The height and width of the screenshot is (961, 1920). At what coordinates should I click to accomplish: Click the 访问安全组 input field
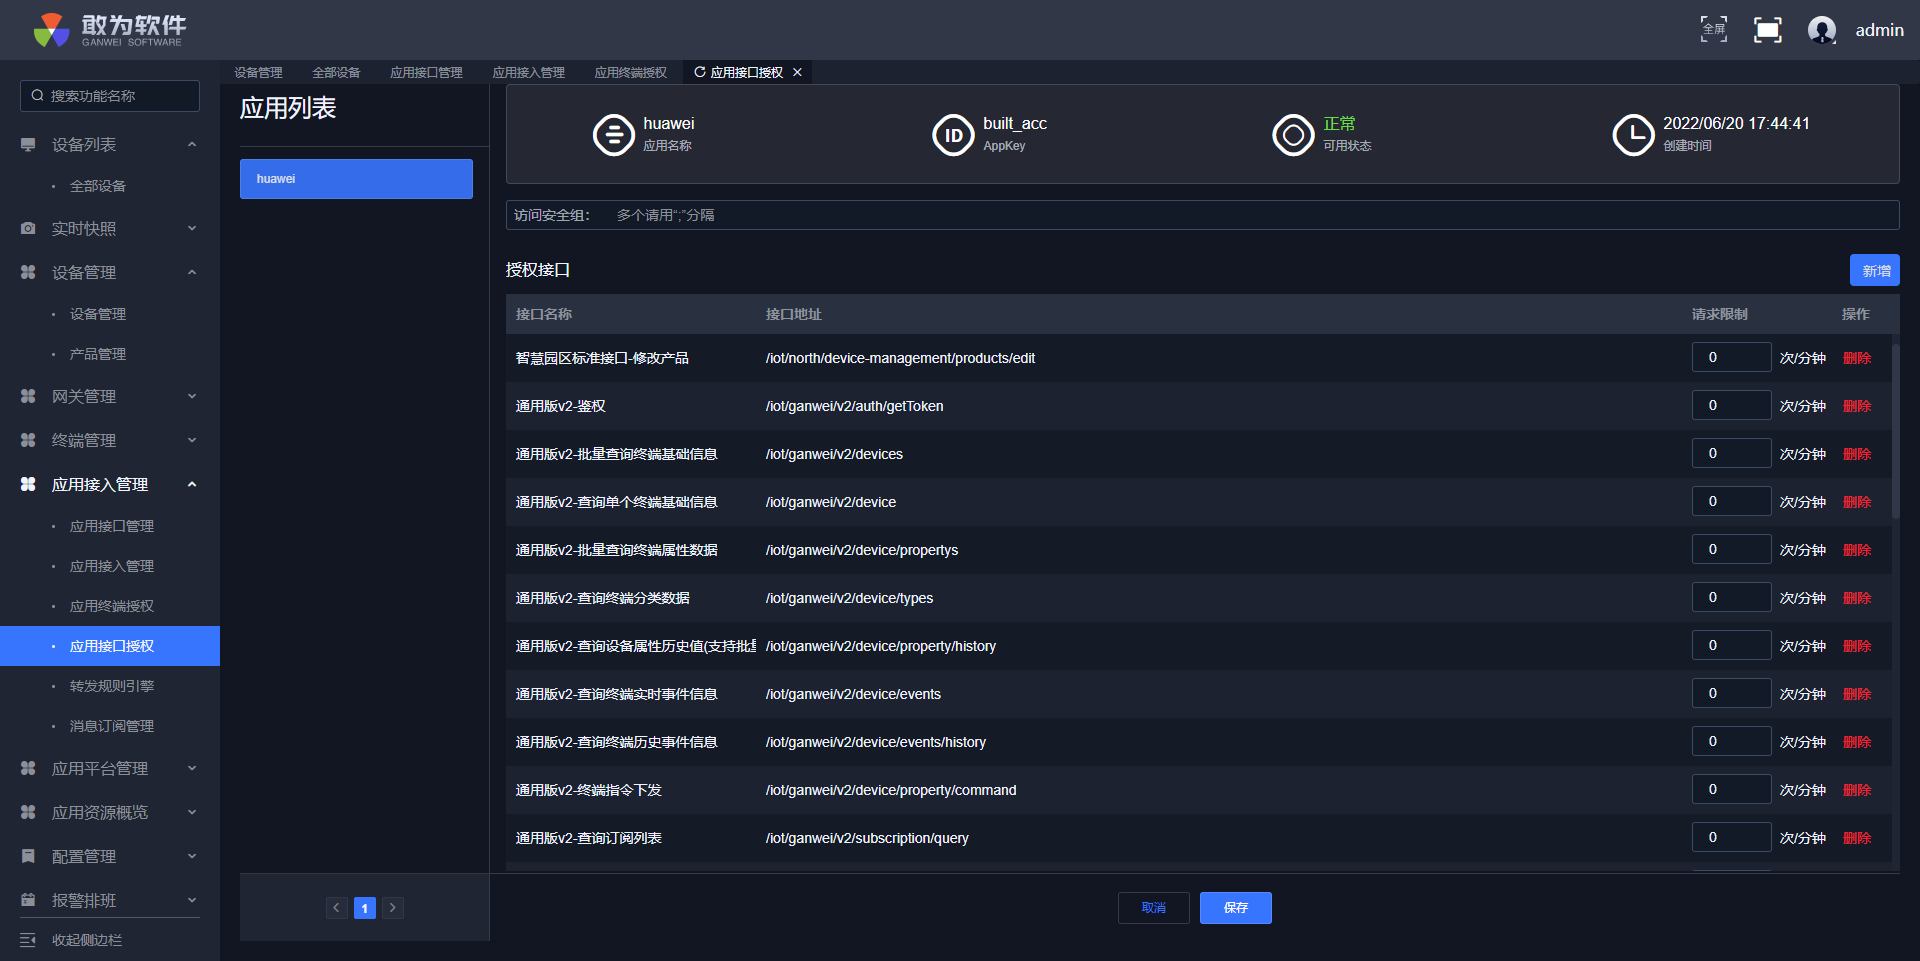tap(1250, 215)
